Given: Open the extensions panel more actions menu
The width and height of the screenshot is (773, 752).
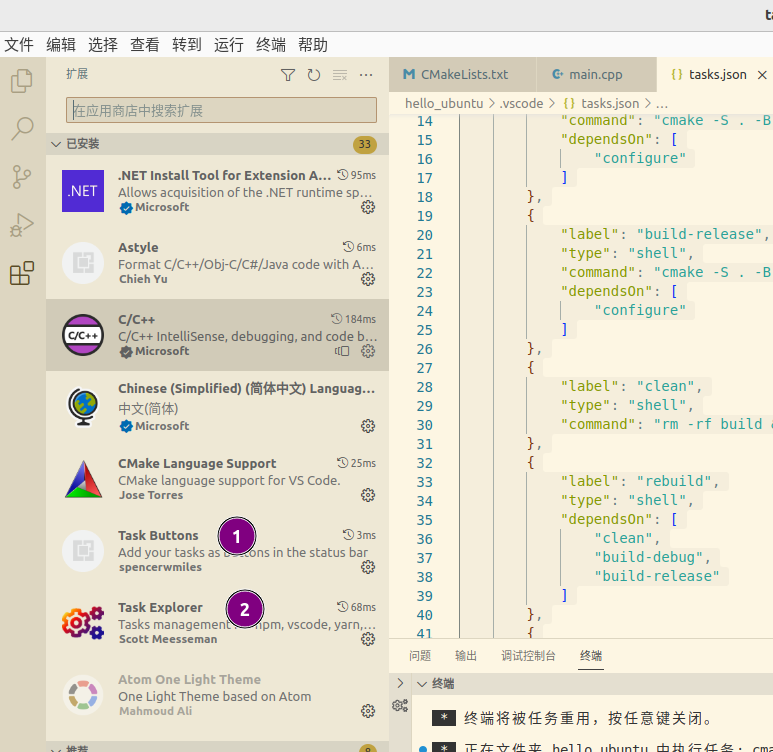Looking at the screenshot, I should click(366, 75).
